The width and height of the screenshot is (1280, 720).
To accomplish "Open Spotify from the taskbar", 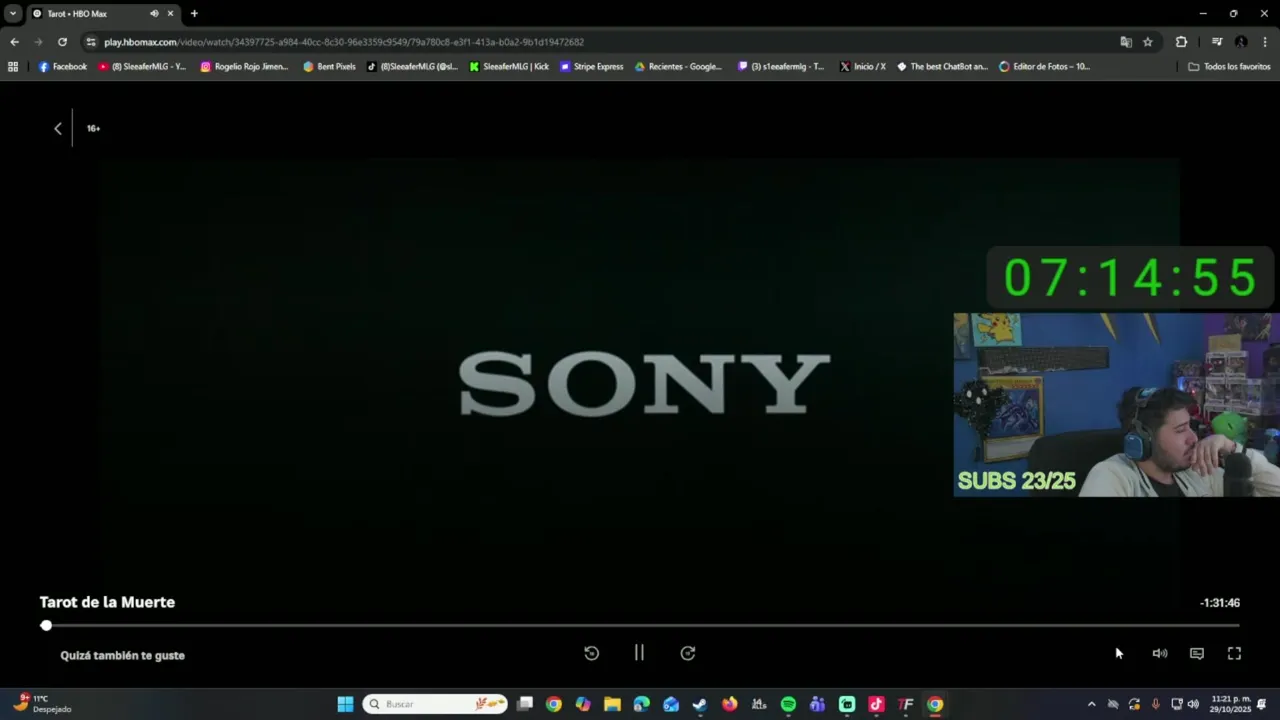I will click(788, 704).
